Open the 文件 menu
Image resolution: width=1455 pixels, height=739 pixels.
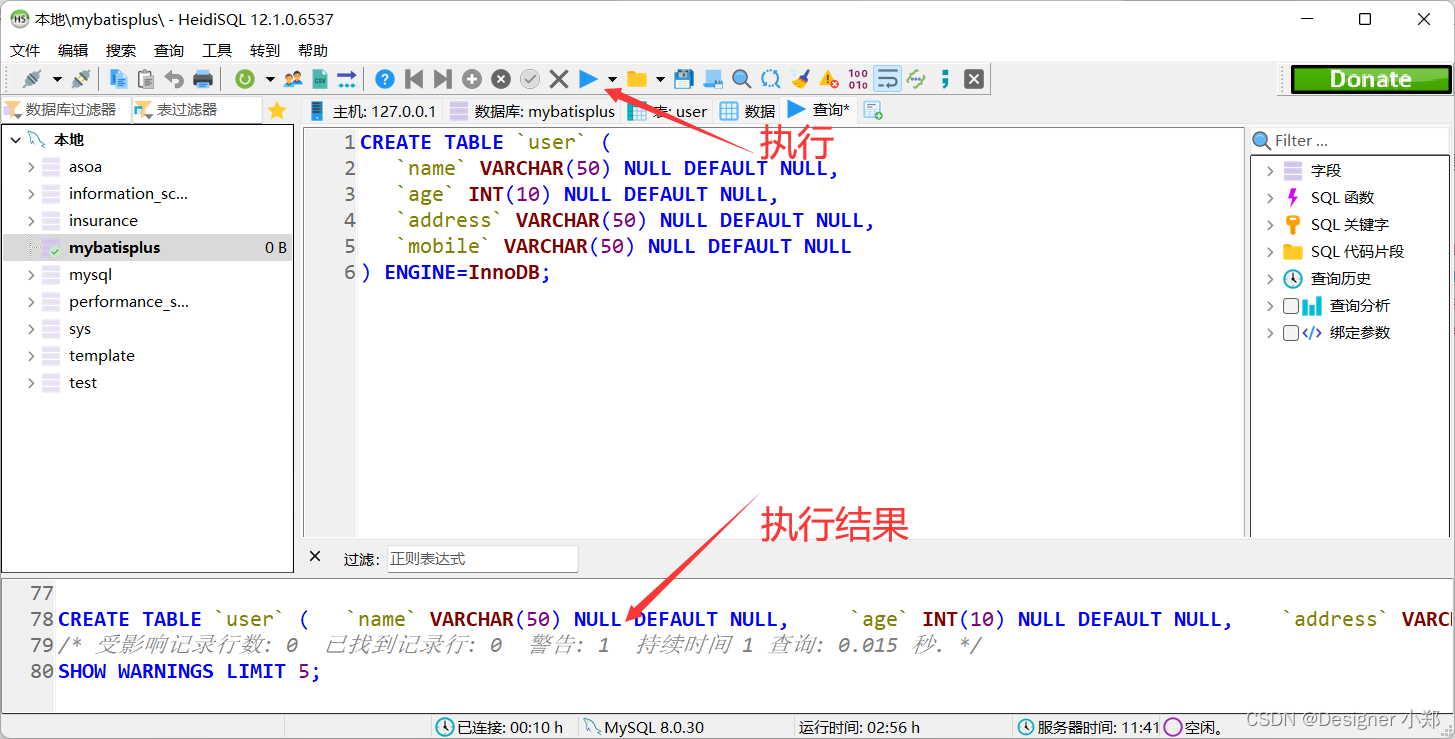tap(25, 50)
